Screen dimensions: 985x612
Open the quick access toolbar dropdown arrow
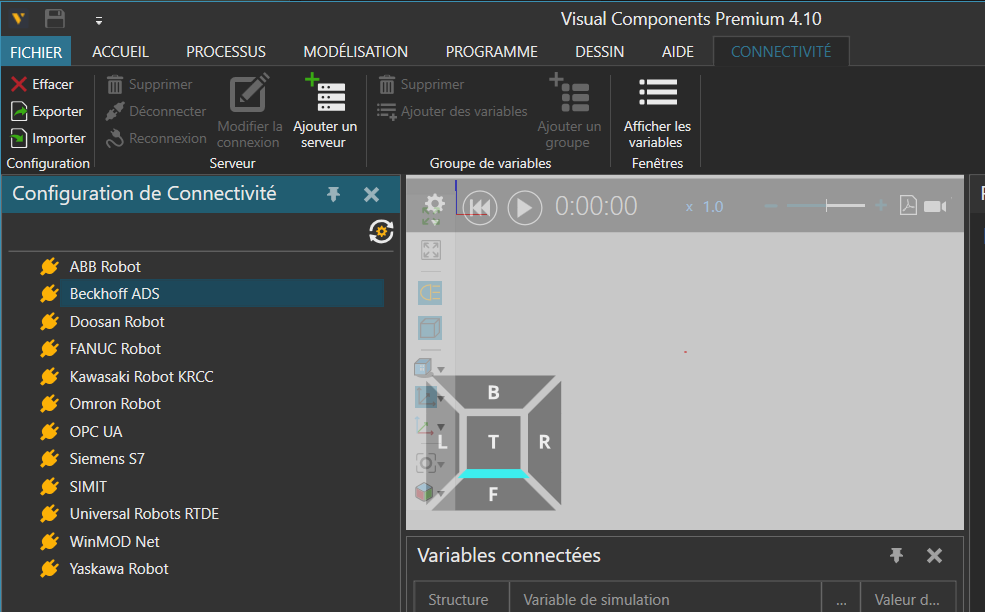(98, 20)
